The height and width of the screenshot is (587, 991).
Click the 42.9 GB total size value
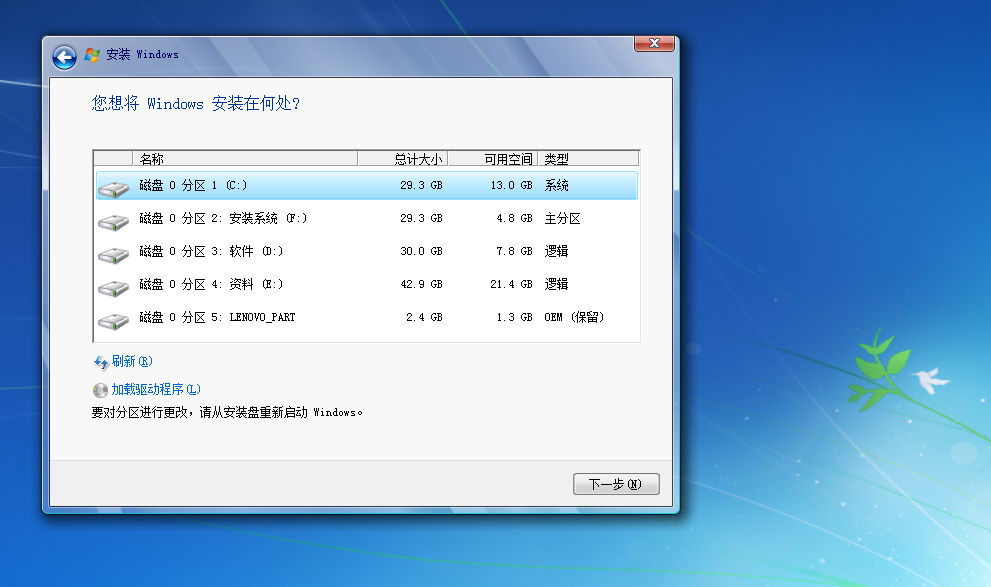[421, 284]
